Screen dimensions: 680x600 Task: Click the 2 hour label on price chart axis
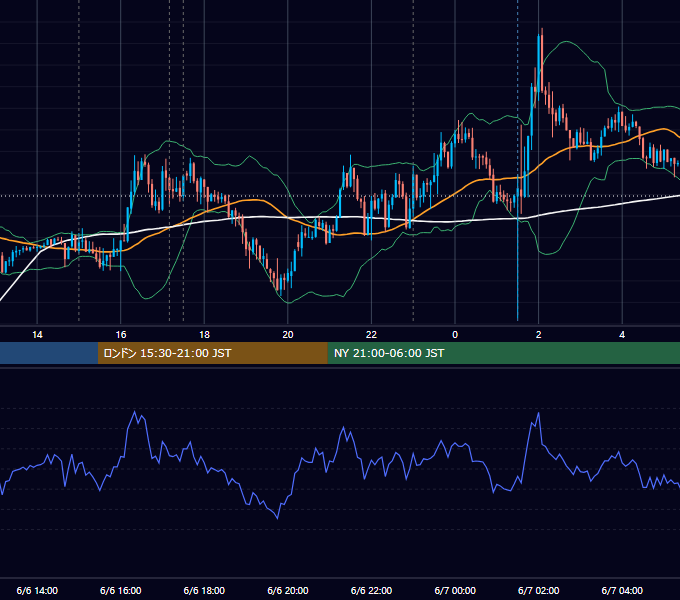pos(539,335)
